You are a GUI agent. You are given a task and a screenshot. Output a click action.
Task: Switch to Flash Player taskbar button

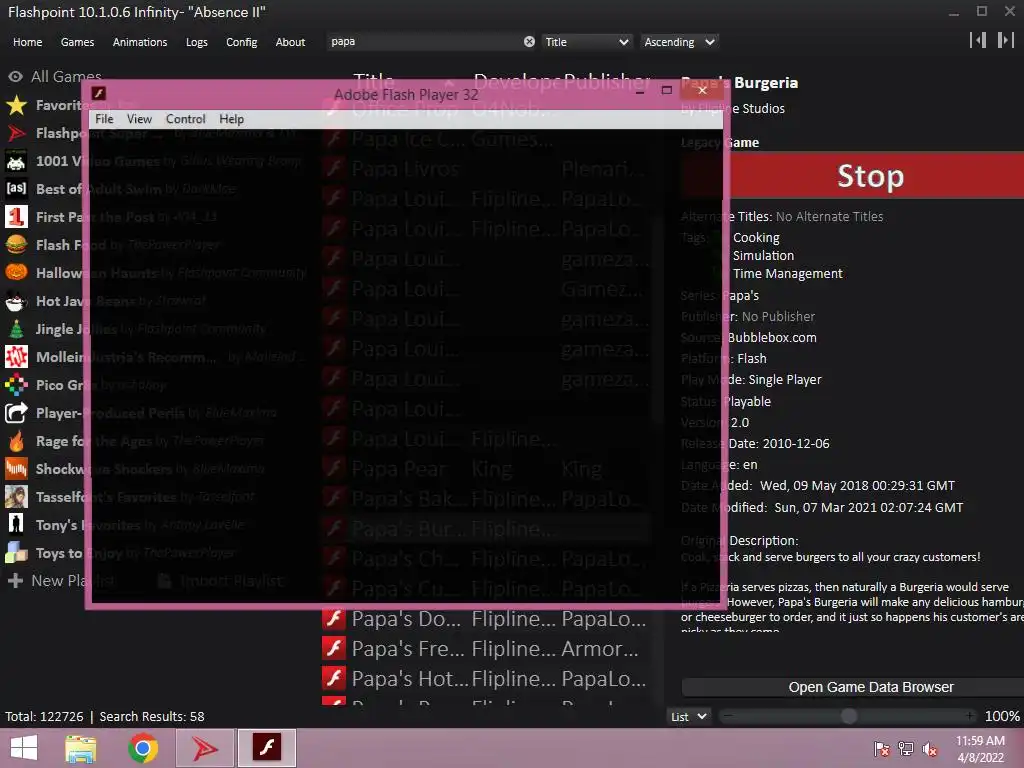point(267,748)
